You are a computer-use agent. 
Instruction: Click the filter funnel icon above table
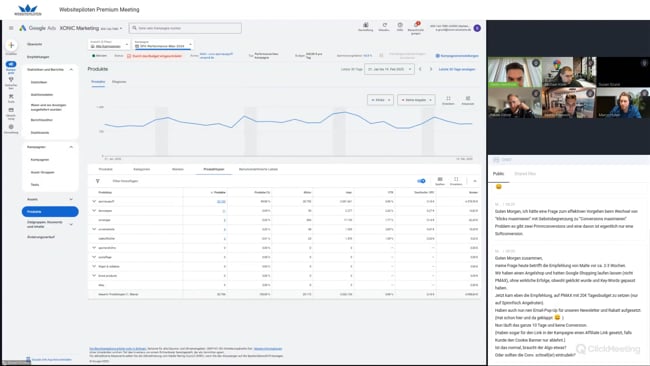point(97,181)
